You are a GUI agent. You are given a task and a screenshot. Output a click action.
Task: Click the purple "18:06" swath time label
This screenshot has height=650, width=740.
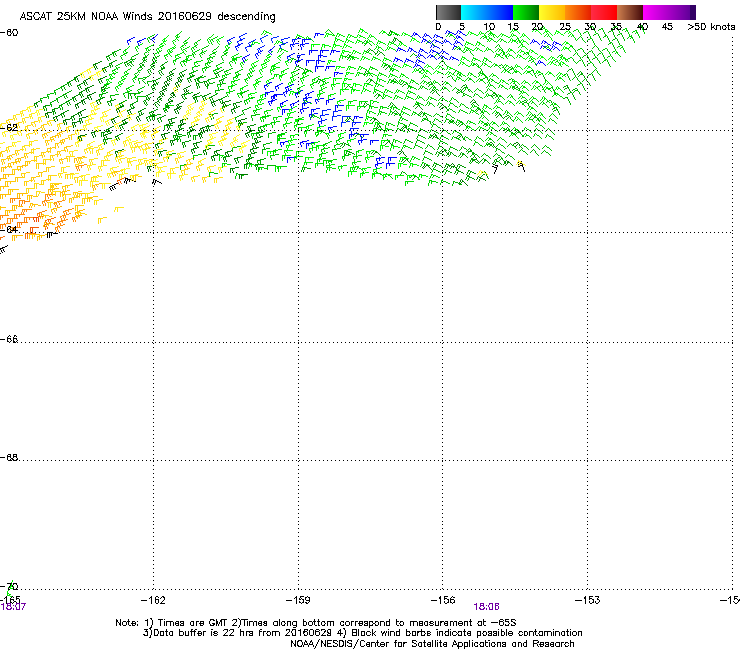486,607
